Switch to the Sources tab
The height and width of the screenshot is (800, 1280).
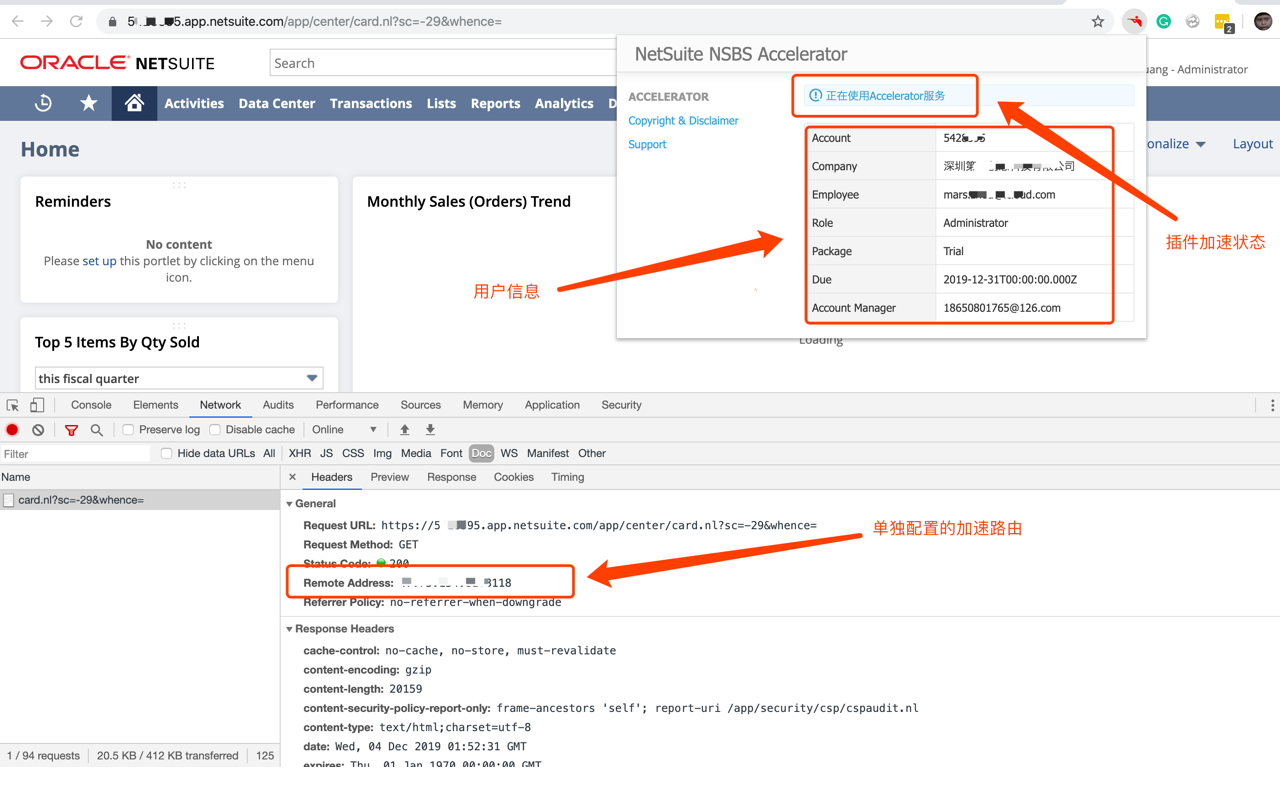pyautogui.click(x=420, y=405)
